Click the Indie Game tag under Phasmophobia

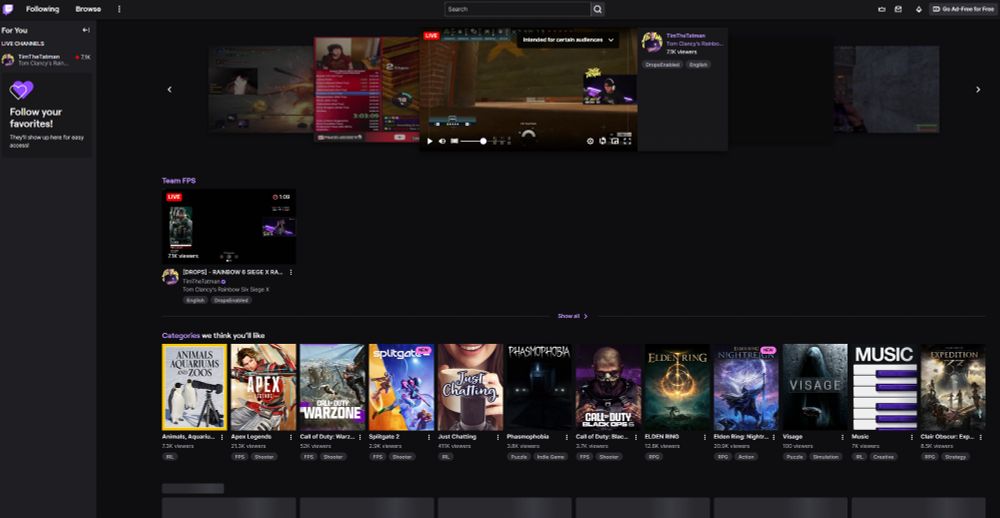(x=552, y=457)
